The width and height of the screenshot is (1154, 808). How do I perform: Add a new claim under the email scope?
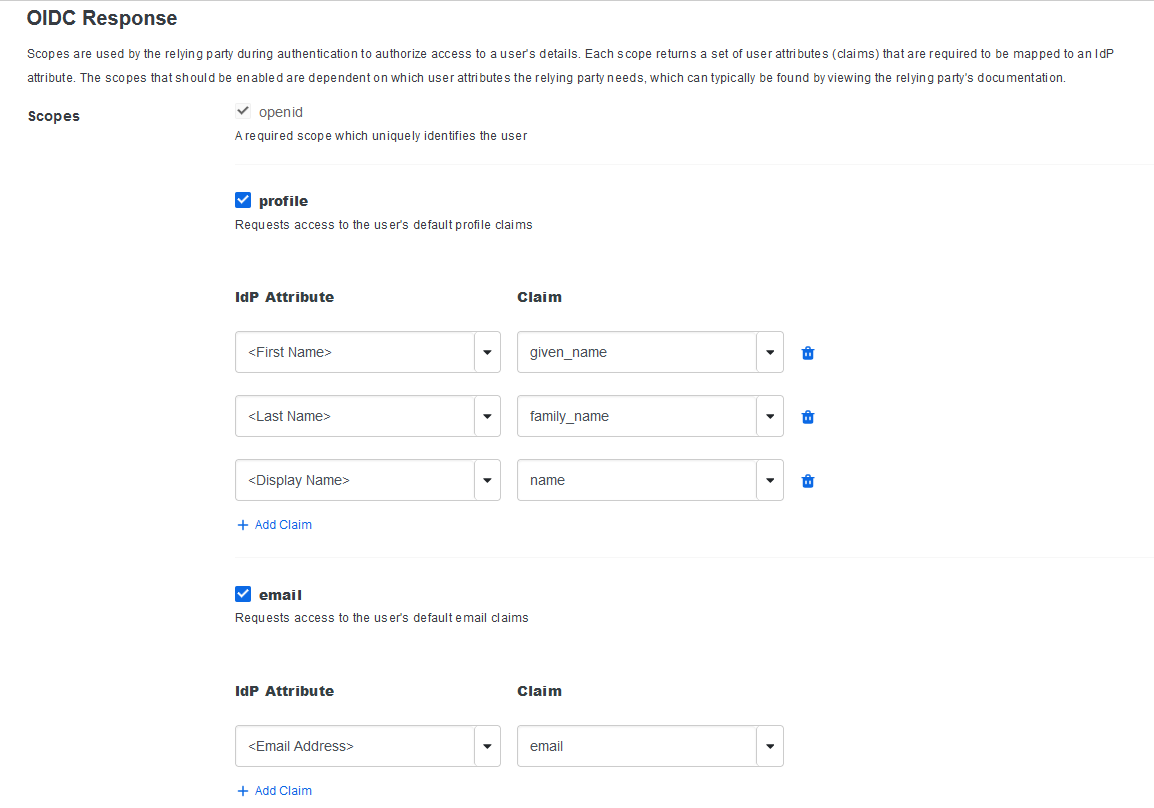click(x=280, y=790)
